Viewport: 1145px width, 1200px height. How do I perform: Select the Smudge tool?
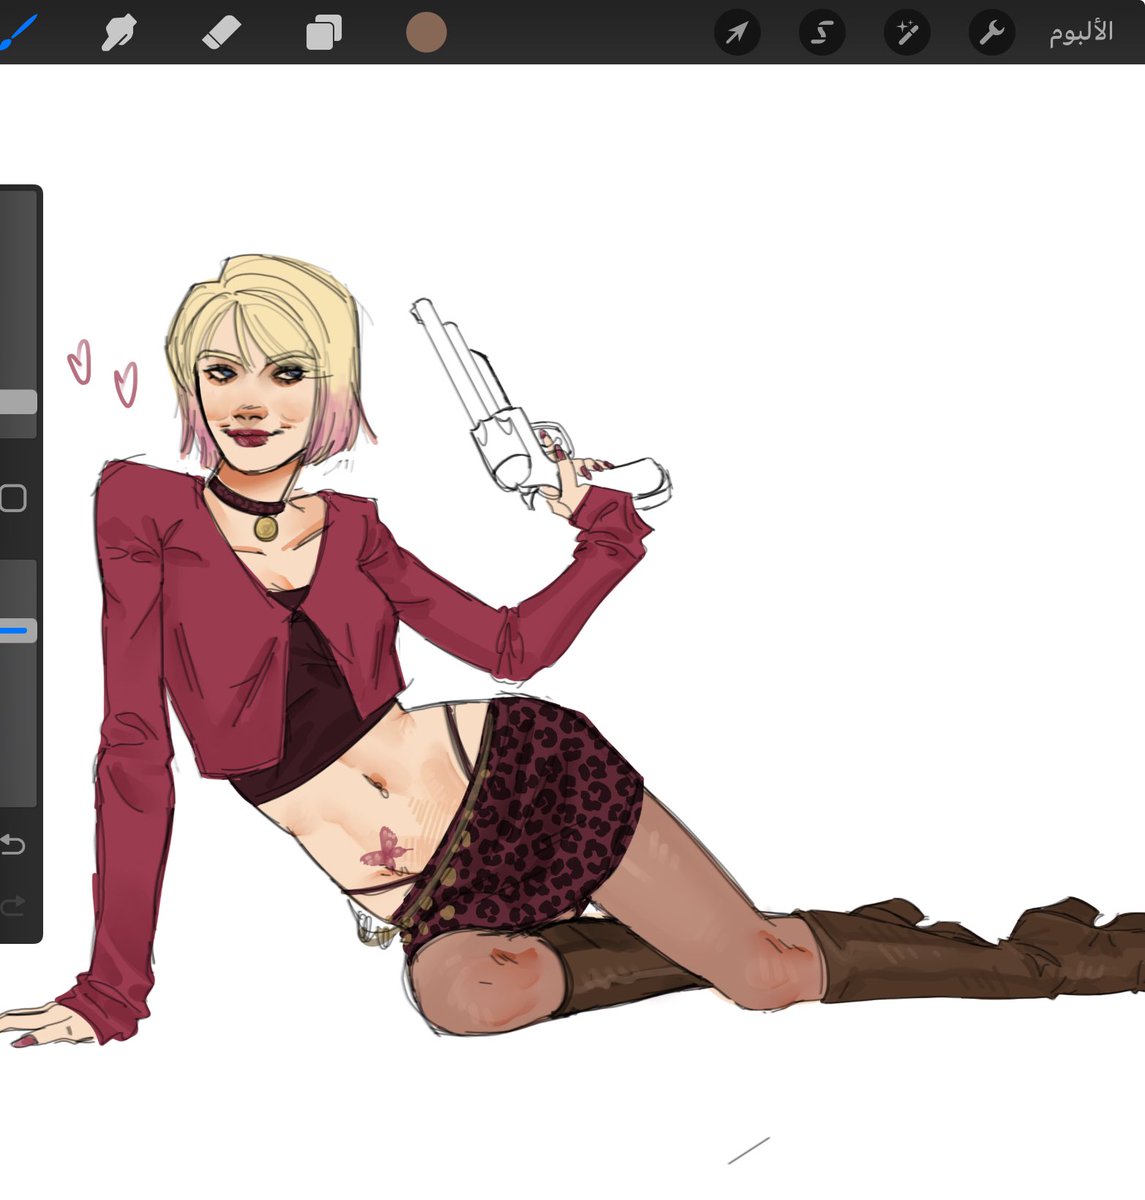click(119, 33)
